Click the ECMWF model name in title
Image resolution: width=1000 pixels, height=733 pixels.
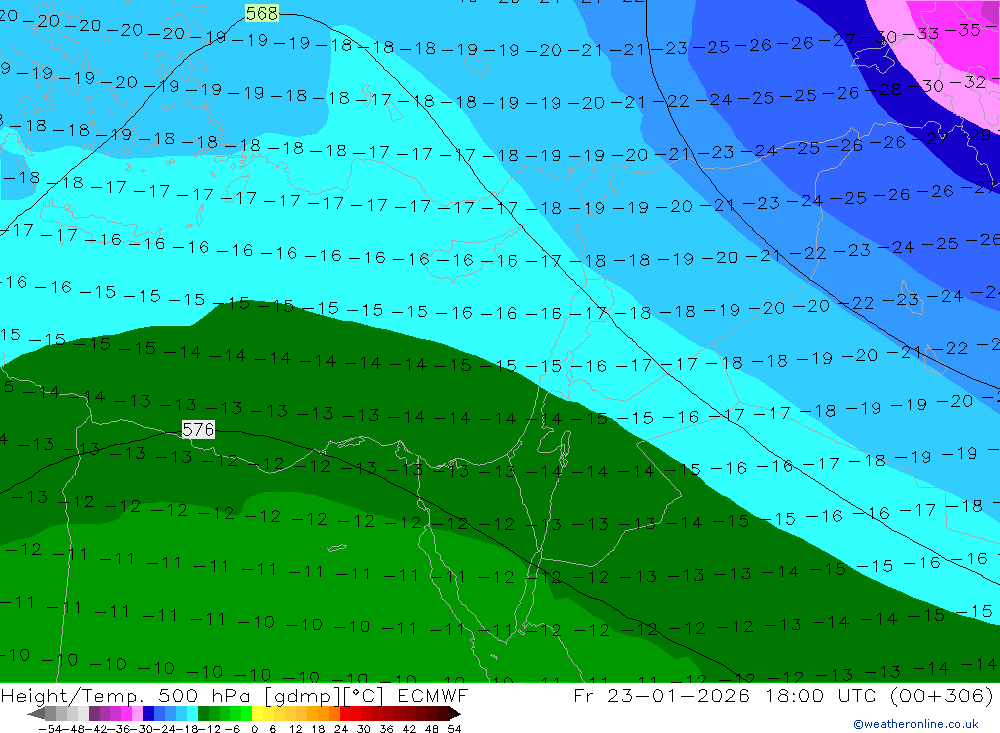pos(432,695)
